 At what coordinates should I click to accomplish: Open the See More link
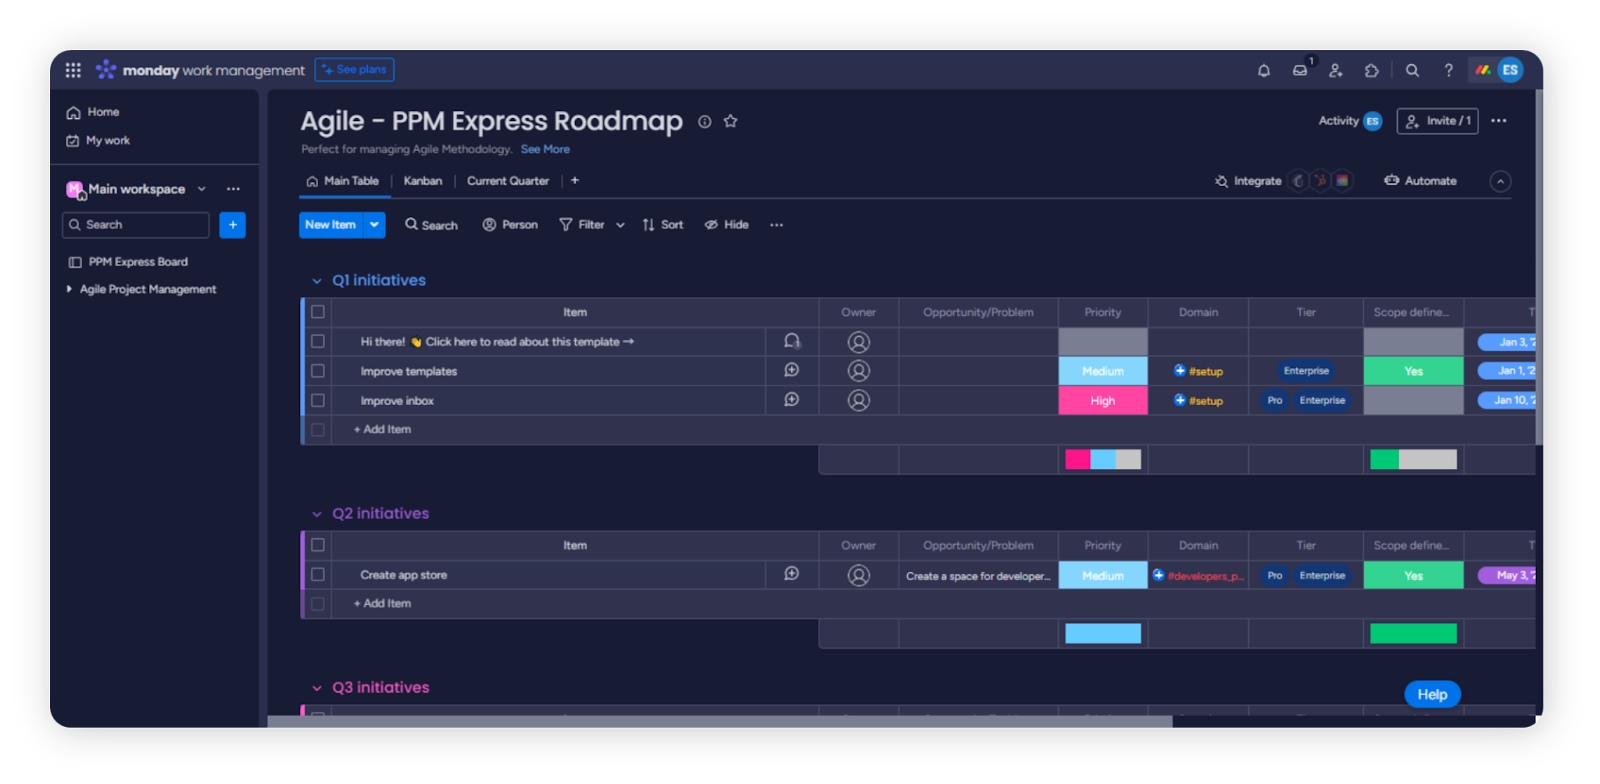pyautogui.click(x=545, y=149)
